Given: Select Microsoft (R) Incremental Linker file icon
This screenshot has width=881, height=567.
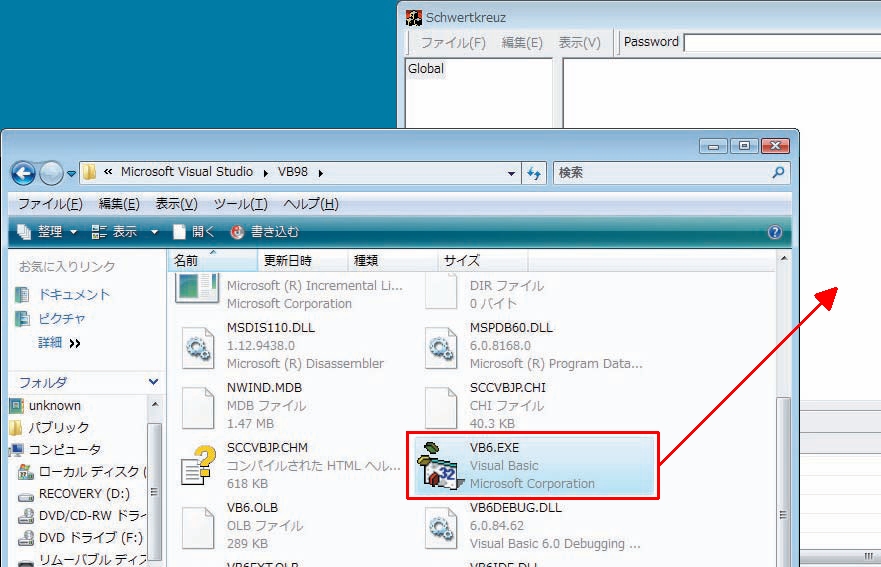Looking at the screenshot, I should tap(197, 288).
